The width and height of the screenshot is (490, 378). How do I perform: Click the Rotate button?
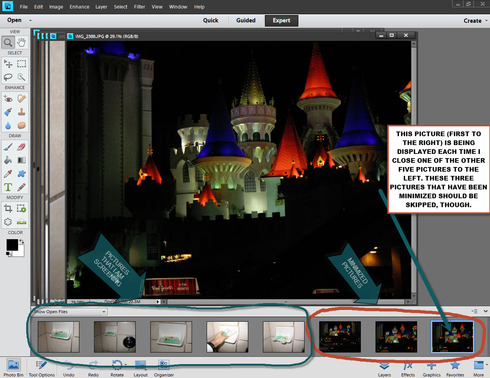click(117, 368)
